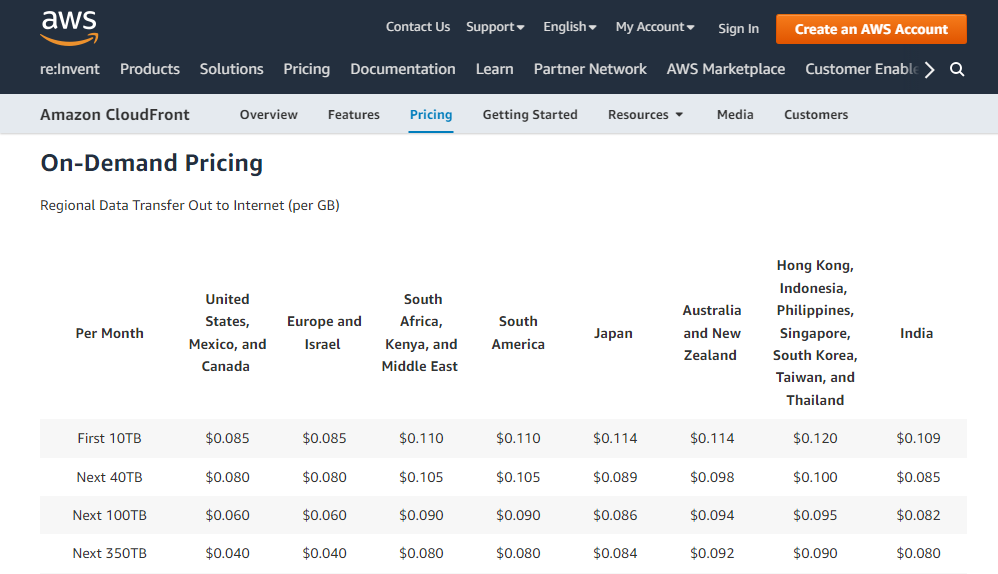Click the Sign In link
998x574 pixels.
coord(738,28)
